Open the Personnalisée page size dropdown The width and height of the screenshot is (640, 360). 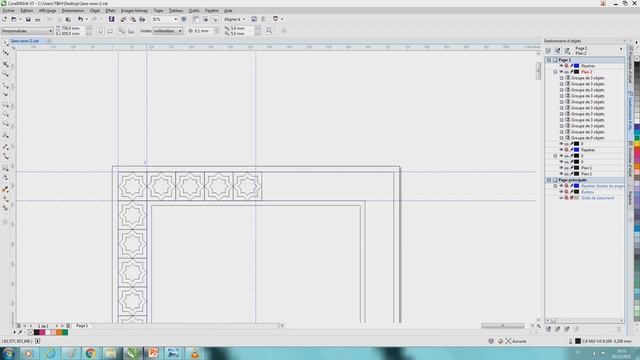point(51,31)
